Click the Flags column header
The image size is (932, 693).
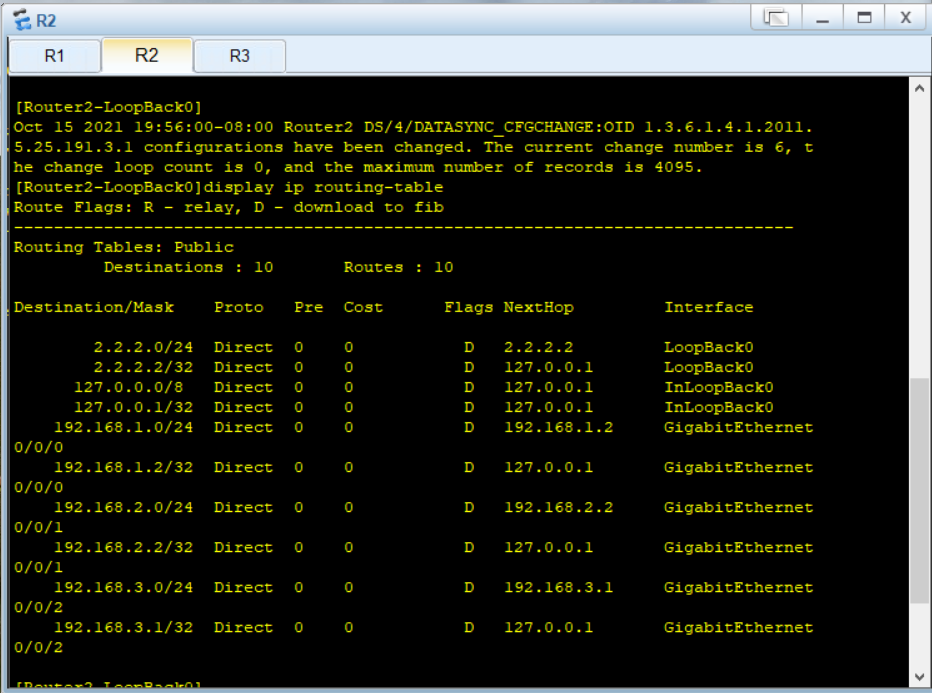pos(468,307)
